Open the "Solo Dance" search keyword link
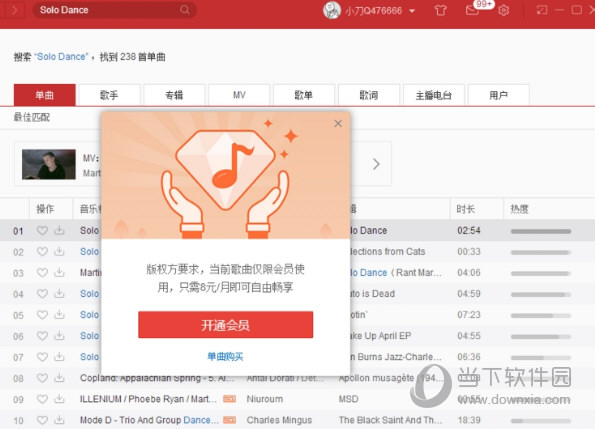 (61, 57)
